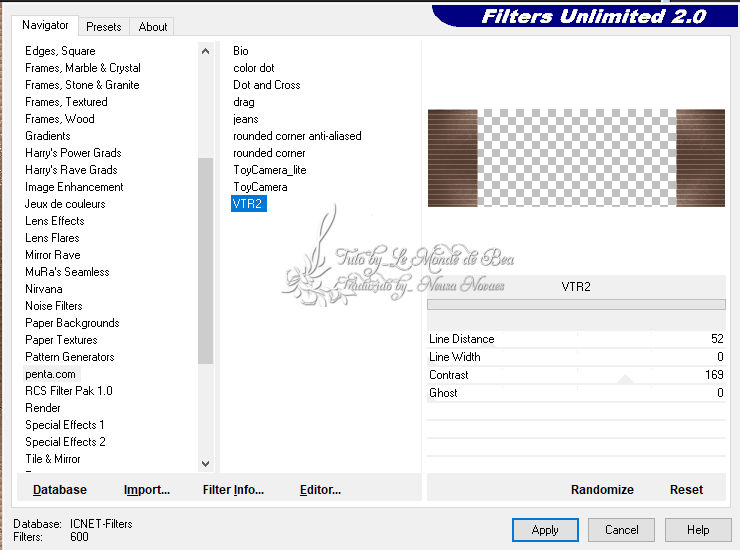Screen dimensions: 740x550
Task: Open the Editor... button
Action: [320, 490]
